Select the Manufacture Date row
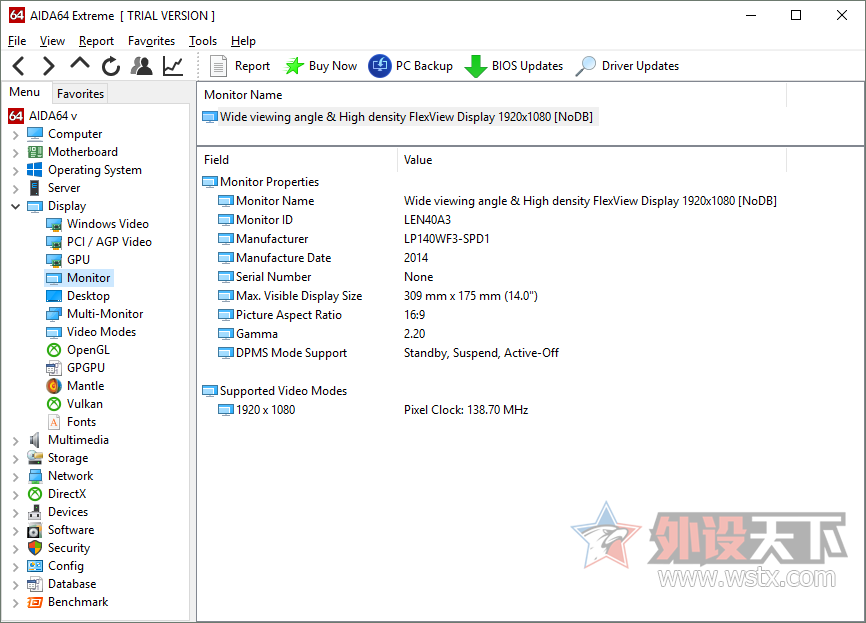The height and width of the screenshot is (623, 866). 323,258
